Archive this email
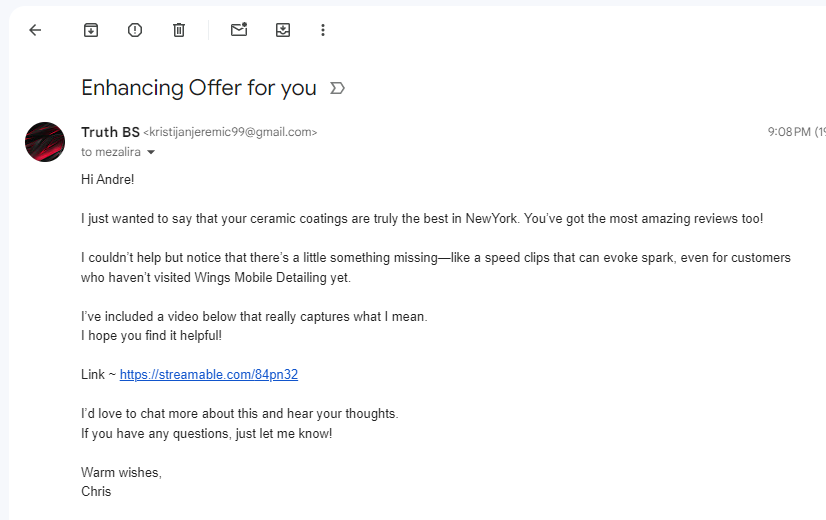826x520 pixels. (x=91, y=30)
